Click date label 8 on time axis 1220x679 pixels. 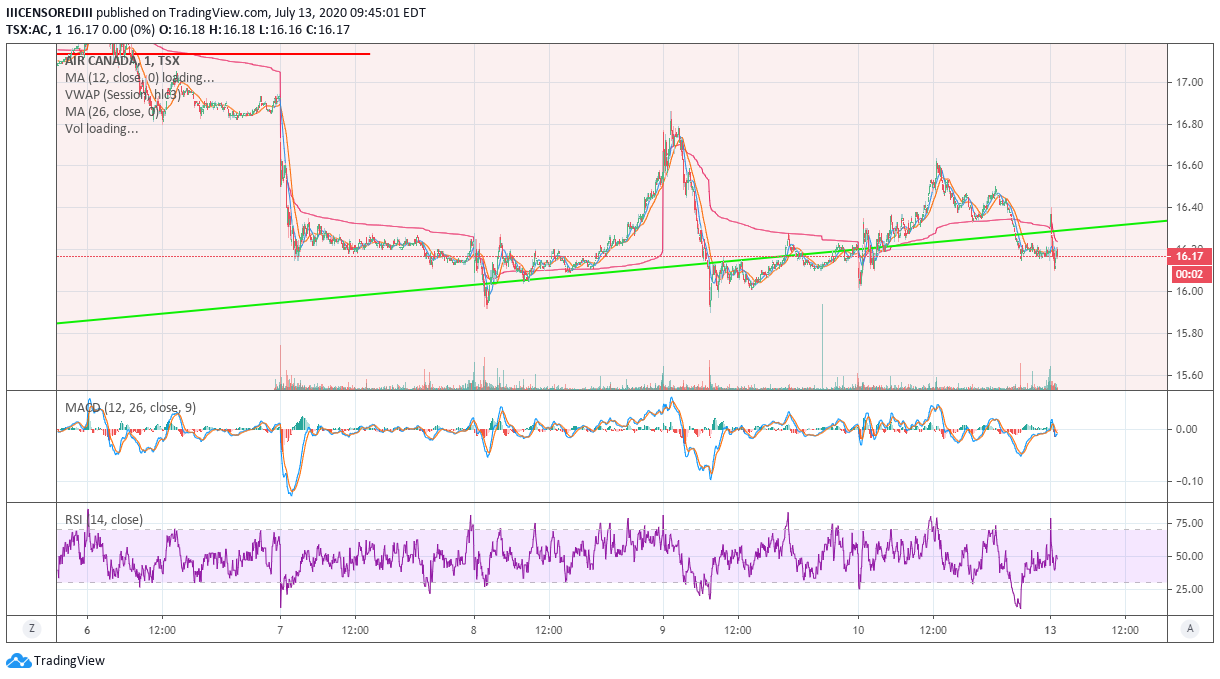point(474,630)
